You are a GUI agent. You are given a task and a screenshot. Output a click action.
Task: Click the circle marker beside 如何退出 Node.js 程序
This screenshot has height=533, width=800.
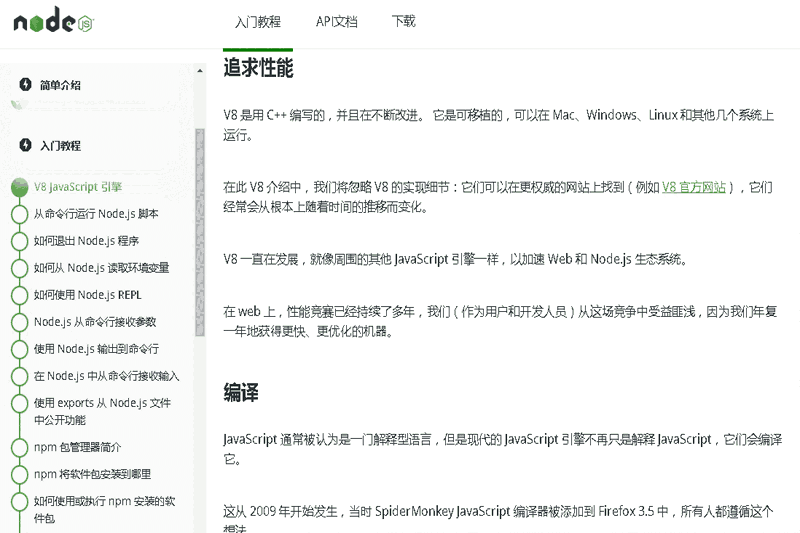point(18,241)
